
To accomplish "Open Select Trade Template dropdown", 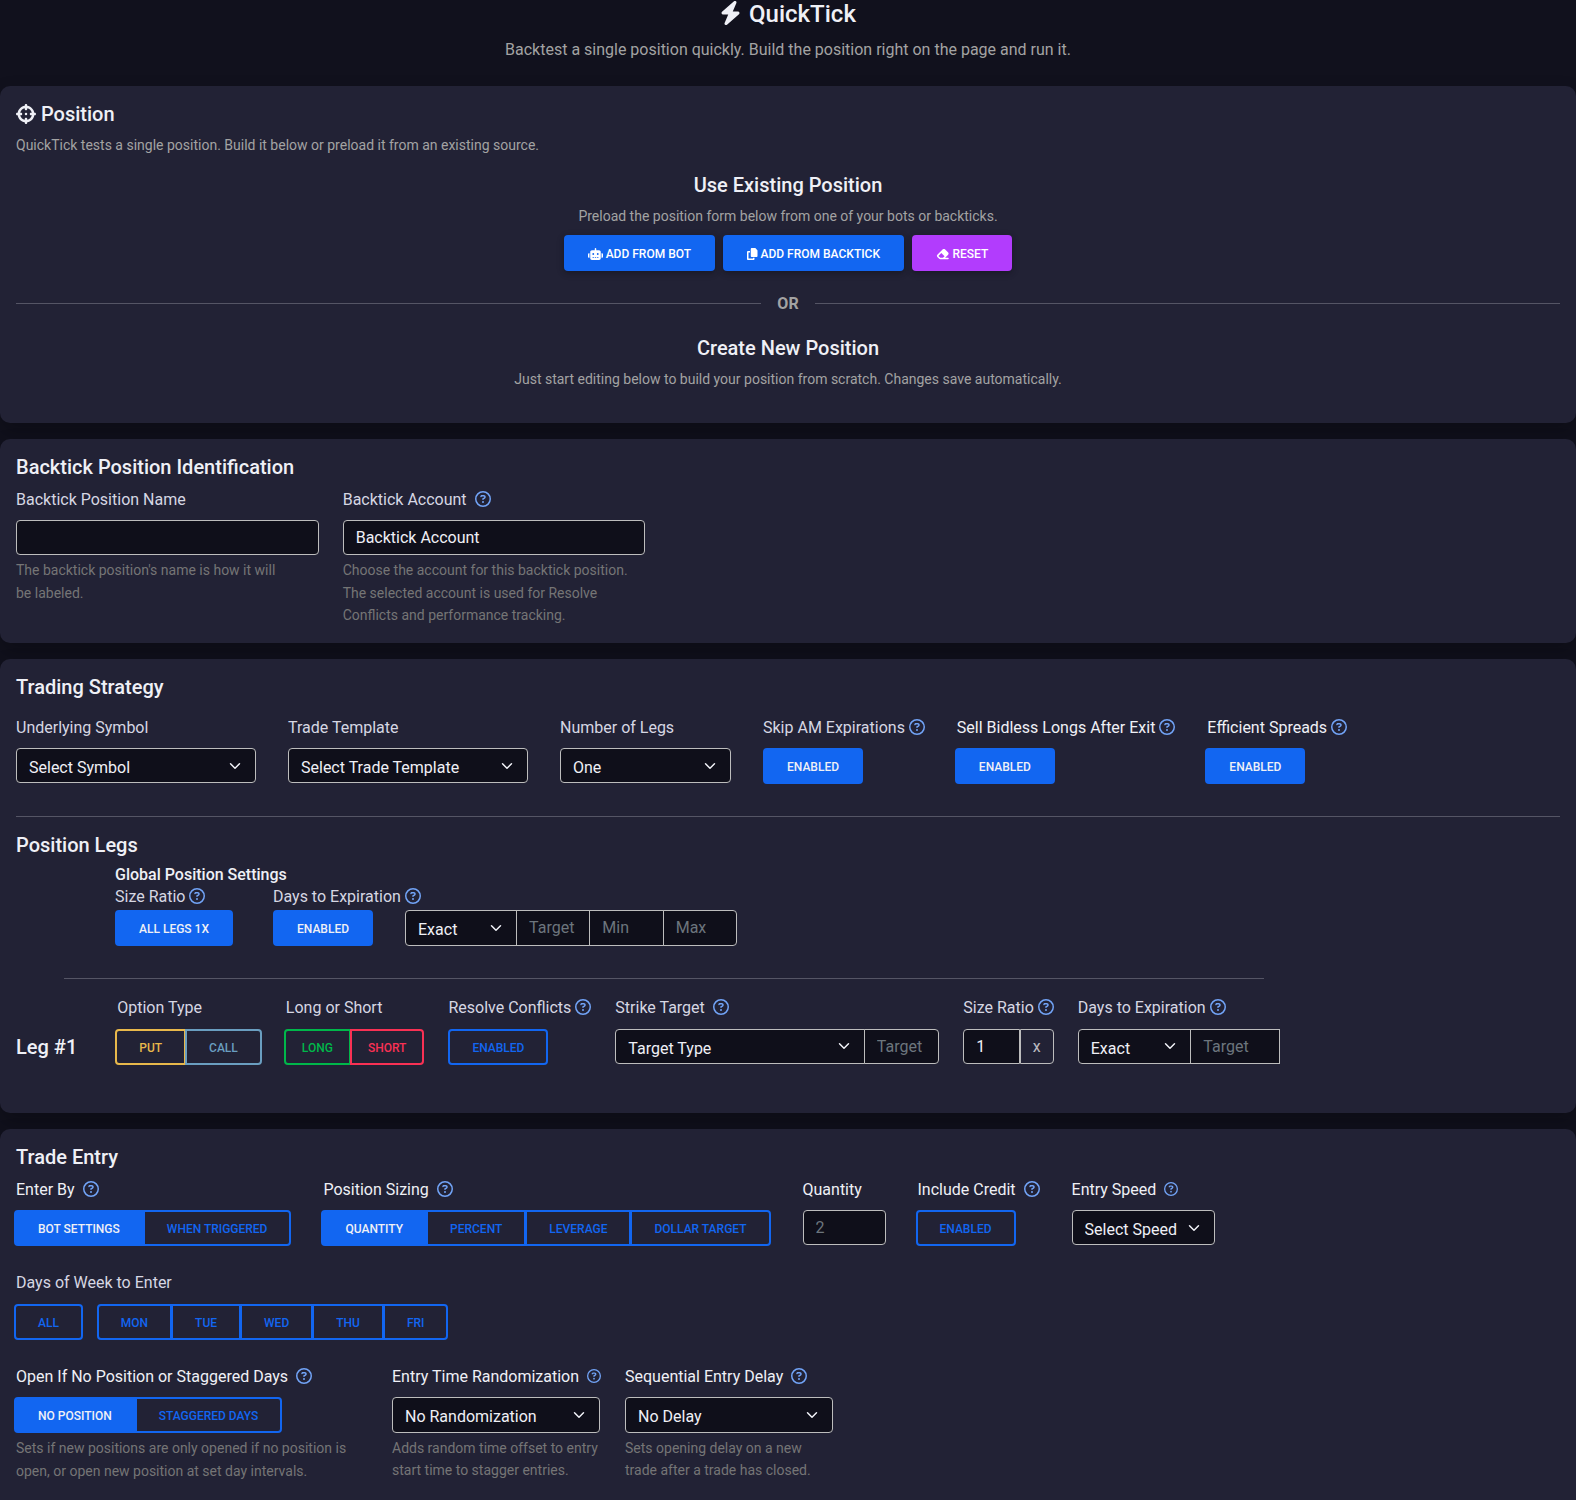I will pos(408,766).
